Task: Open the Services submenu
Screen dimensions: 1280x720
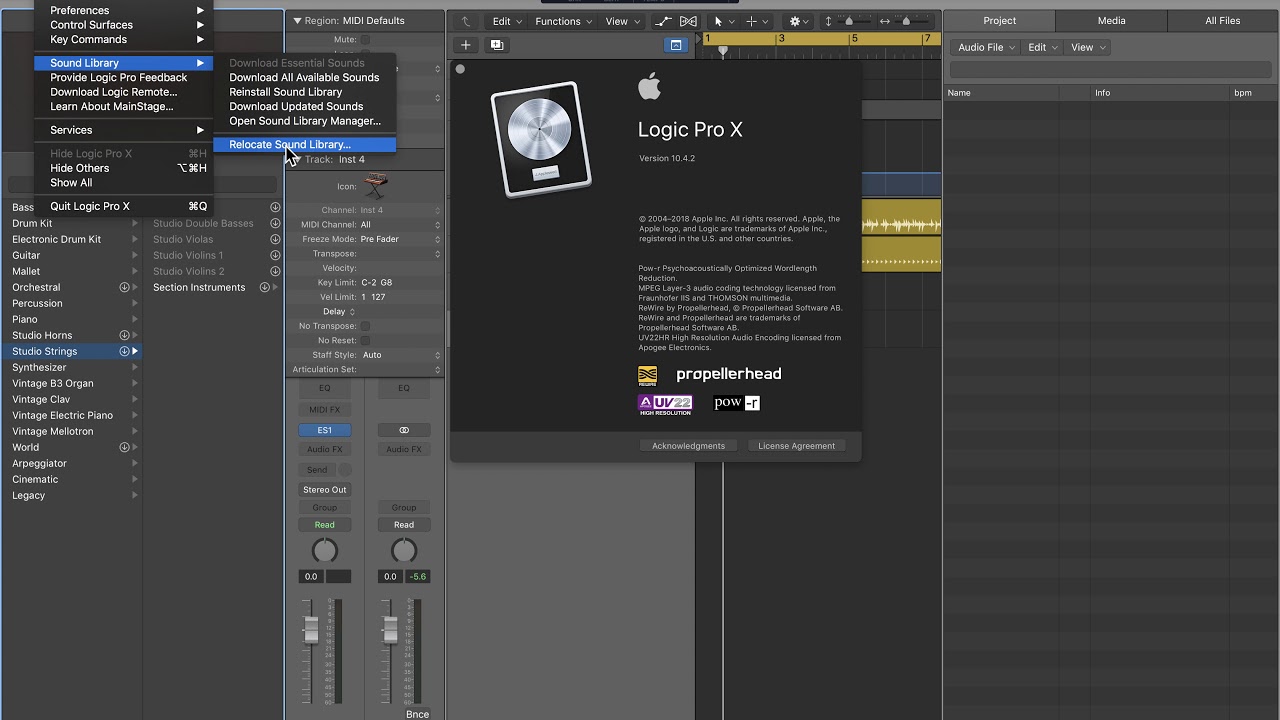Action: pos(123,130)
